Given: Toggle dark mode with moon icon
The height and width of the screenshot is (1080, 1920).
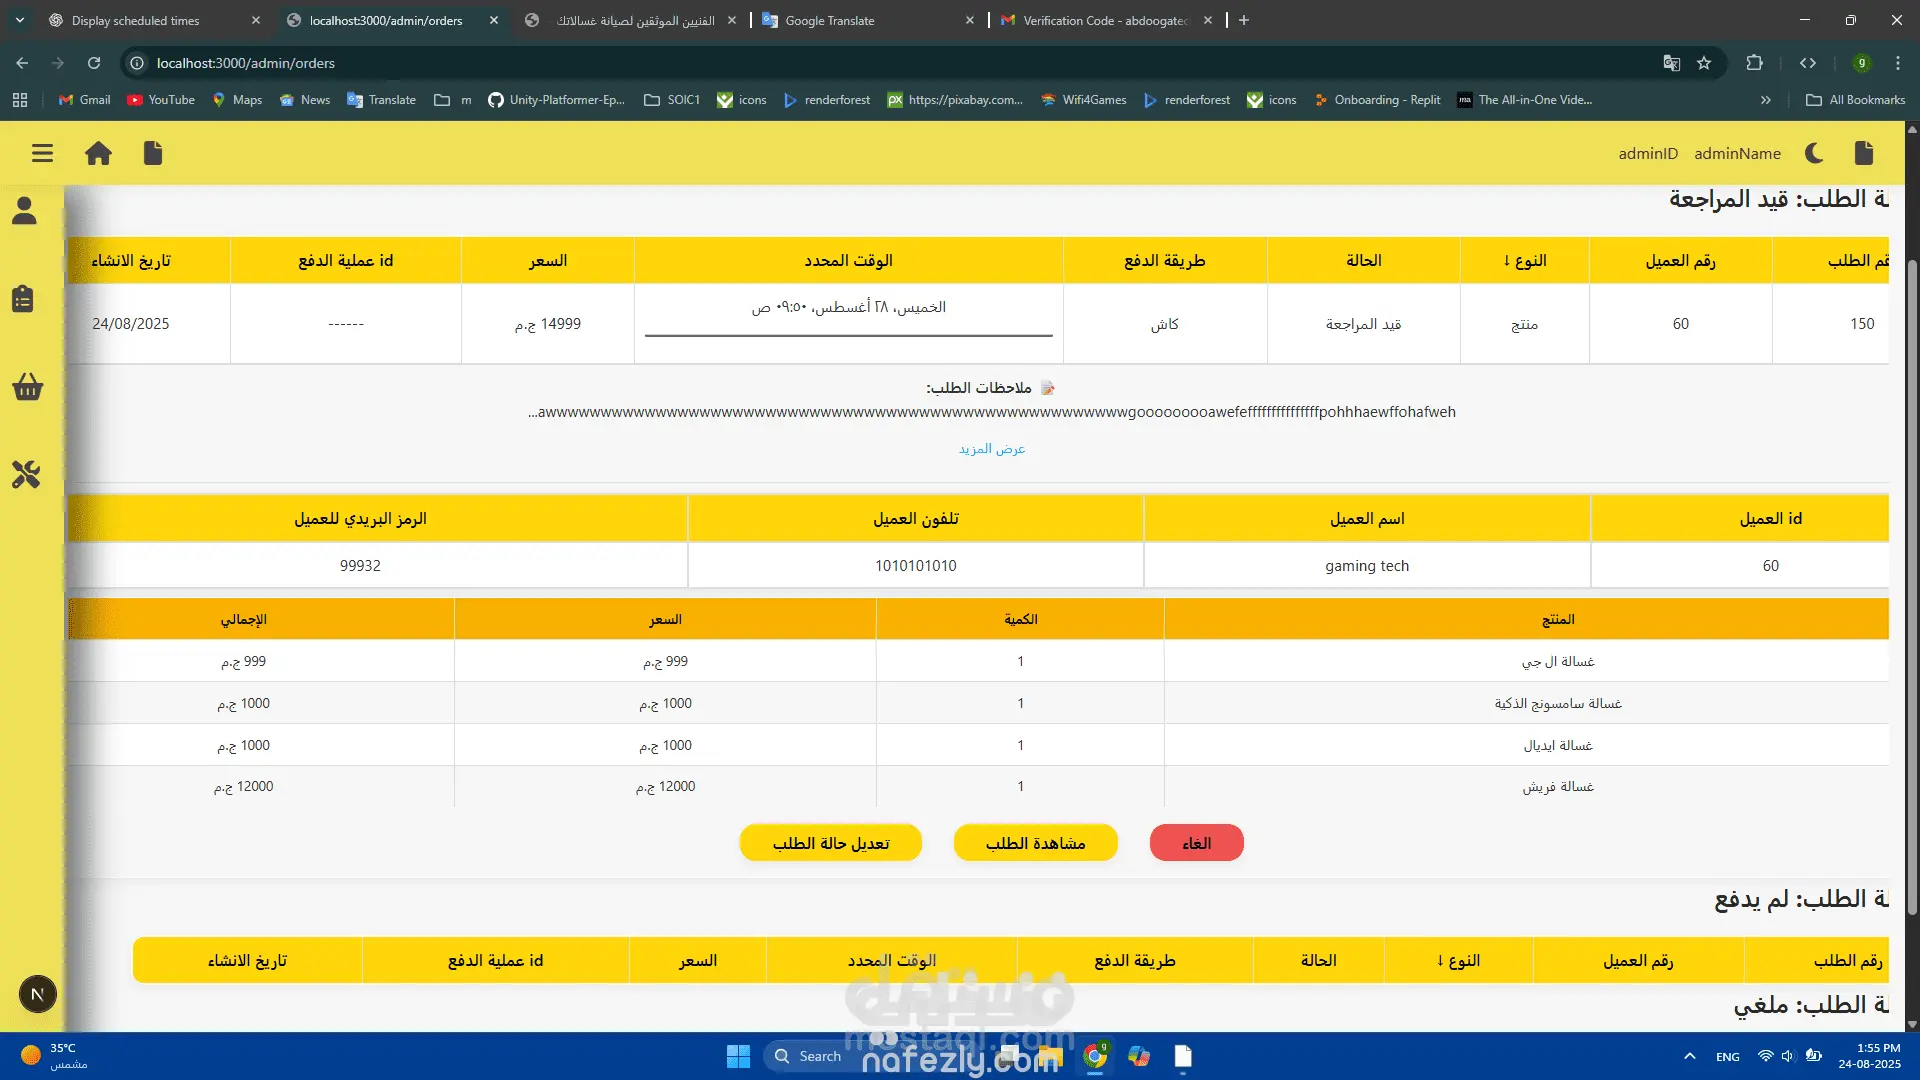Looking at the screenshot, I should (x=1814, y=153).
